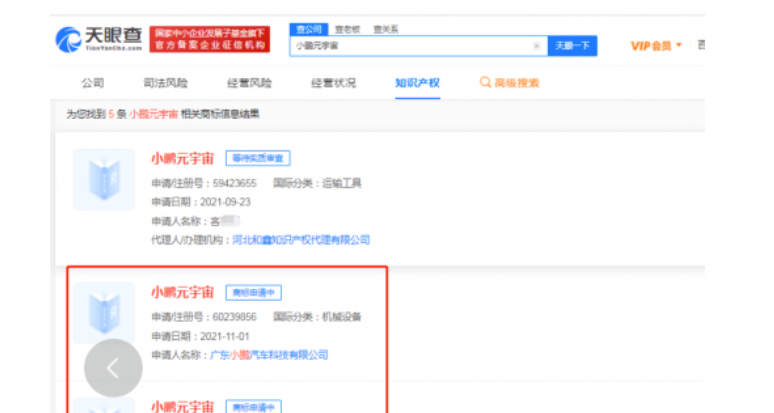Select application date 2021-09-23

[225, 202]
